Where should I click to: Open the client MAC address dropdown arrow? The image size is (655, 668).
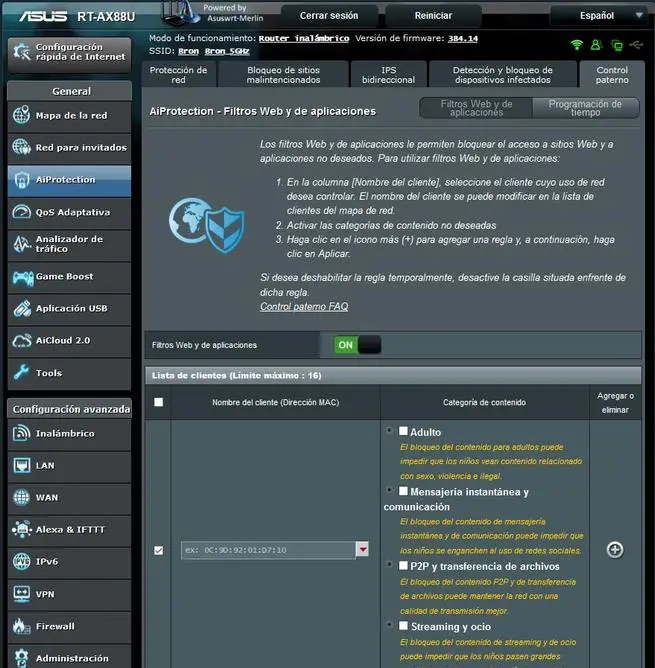point(362,550)
